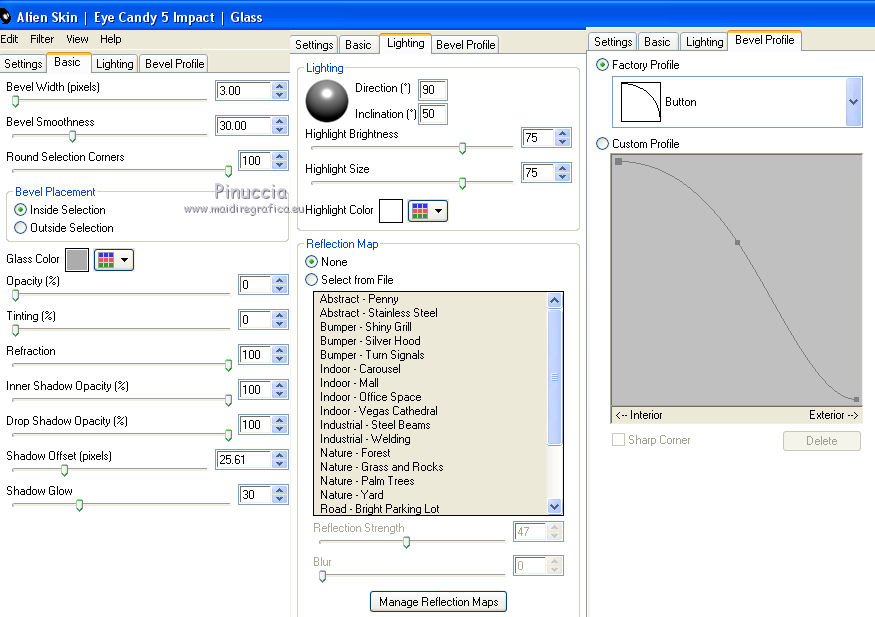Expand the Factory Profile dropdown list

tap(853, 103)
